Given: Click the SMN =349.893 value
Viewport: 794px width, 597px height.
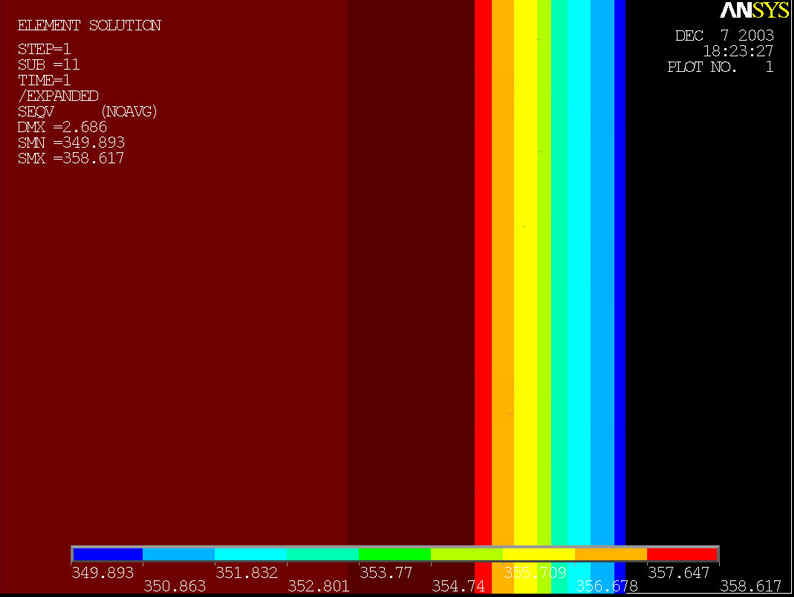Looking at the screenshot, I should click(x=71, y=143).
